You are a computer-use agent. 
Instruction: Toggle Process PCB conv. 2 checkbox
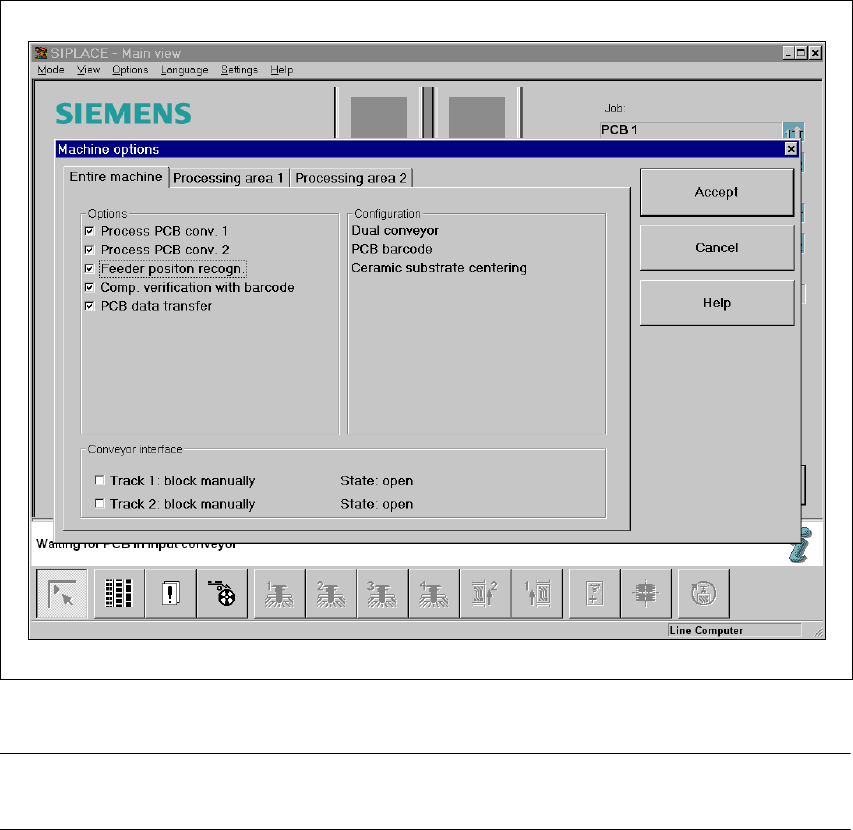pyautogui.click(x=90, y=250)
